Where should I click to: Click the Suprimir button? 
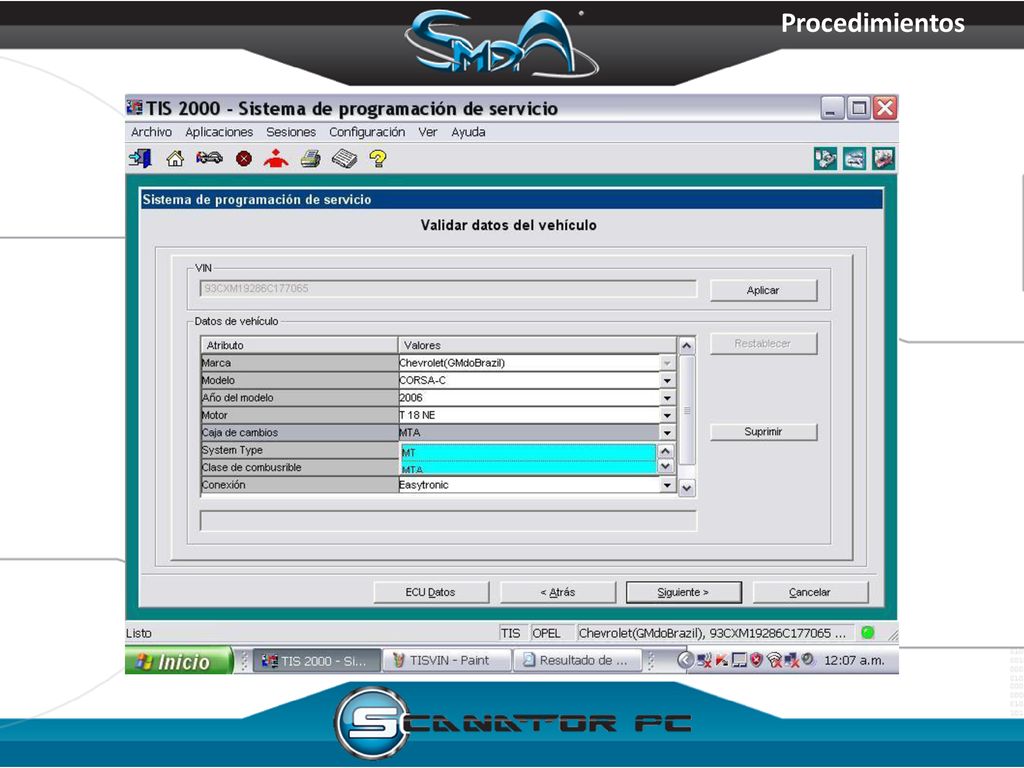coord(763,432)
